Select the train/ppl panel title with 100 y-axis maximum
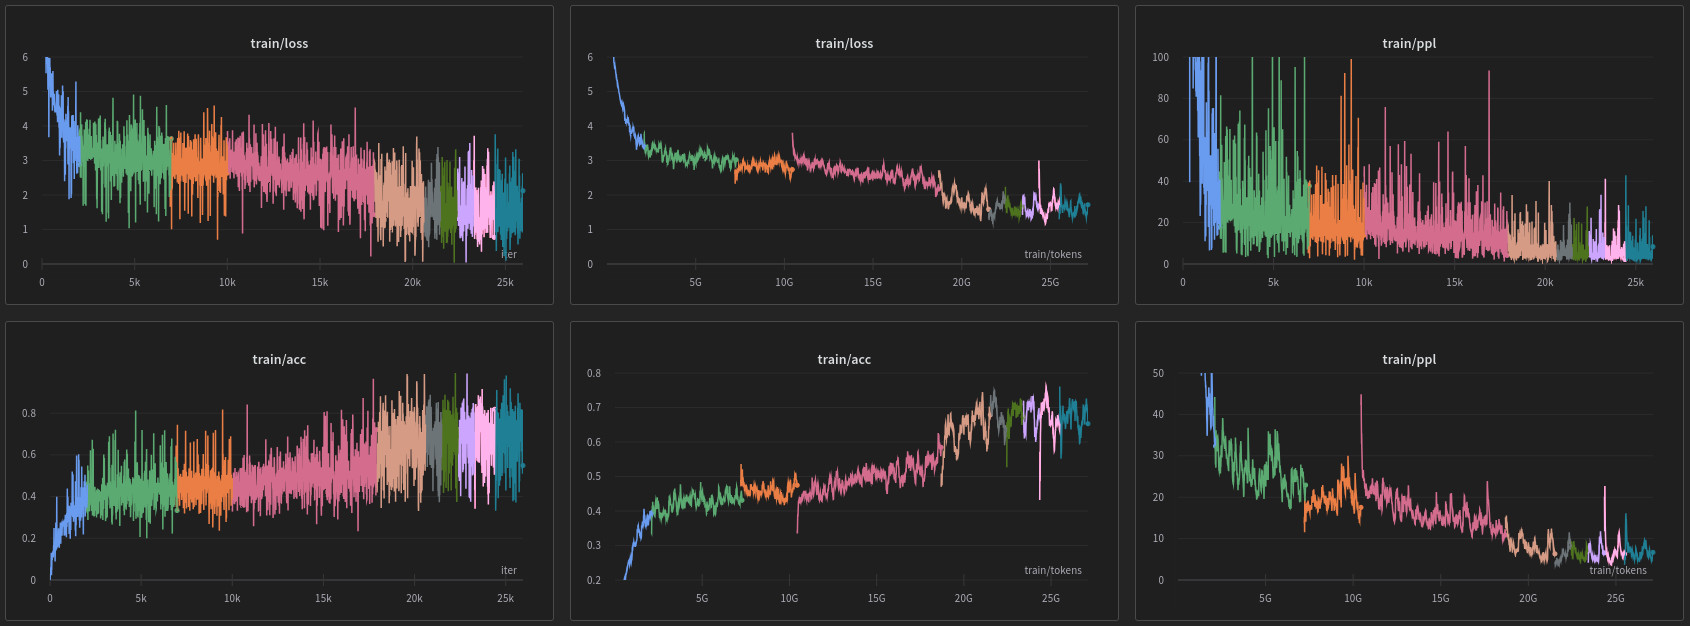1690x626 pixels. (x=1408, y=43)
